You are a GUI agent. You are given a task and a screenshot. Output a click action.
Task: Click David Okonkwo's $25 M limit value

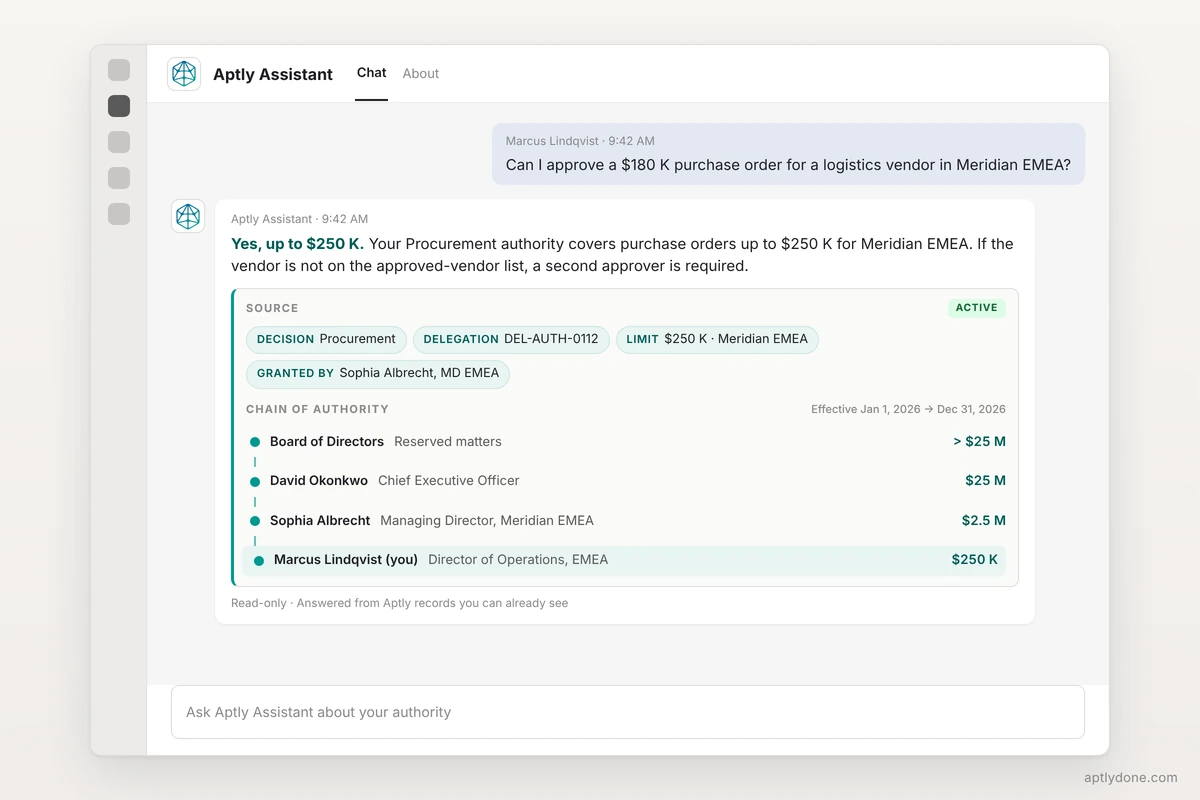985,481
